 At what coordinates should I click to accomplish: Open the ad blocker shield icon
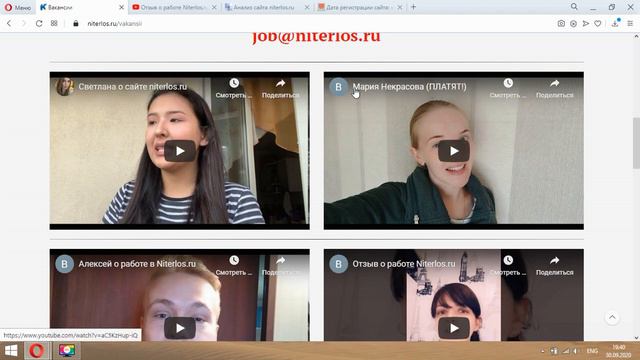point(573,24)
